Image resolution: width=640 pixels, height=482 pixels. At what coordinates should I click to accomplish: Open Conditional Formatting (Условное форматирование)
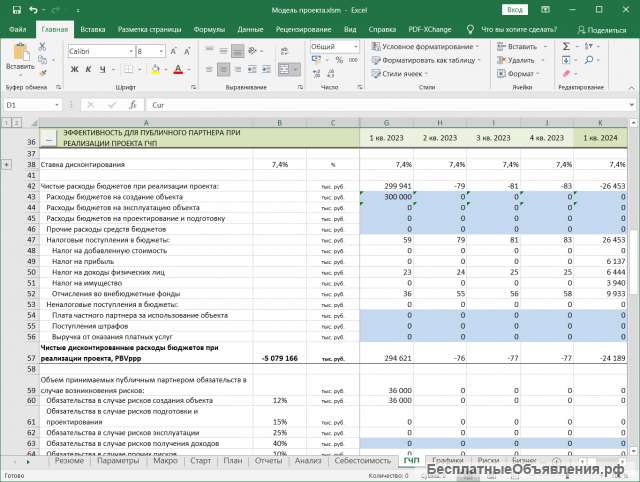point(427,46)
